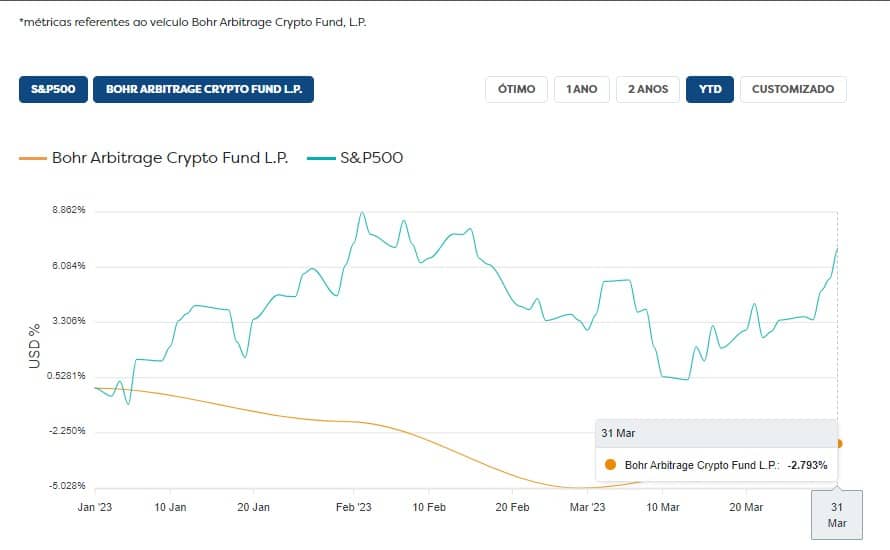Image resolution: width=890 pixels, height=550 pixels.
Task: Click the 10 Feb x-axis label
Action: (429, 507)
